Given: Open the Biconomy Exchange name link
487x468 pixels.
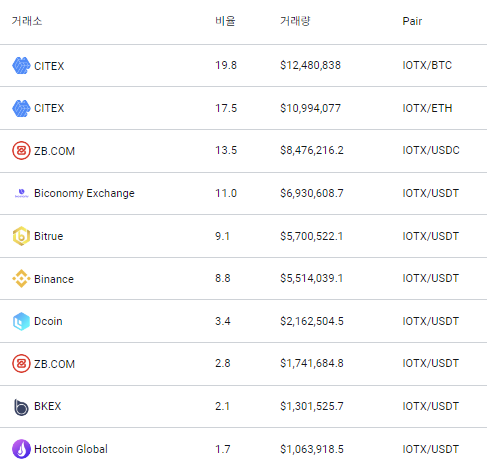Looking at the screenshot, I should 84,193.
